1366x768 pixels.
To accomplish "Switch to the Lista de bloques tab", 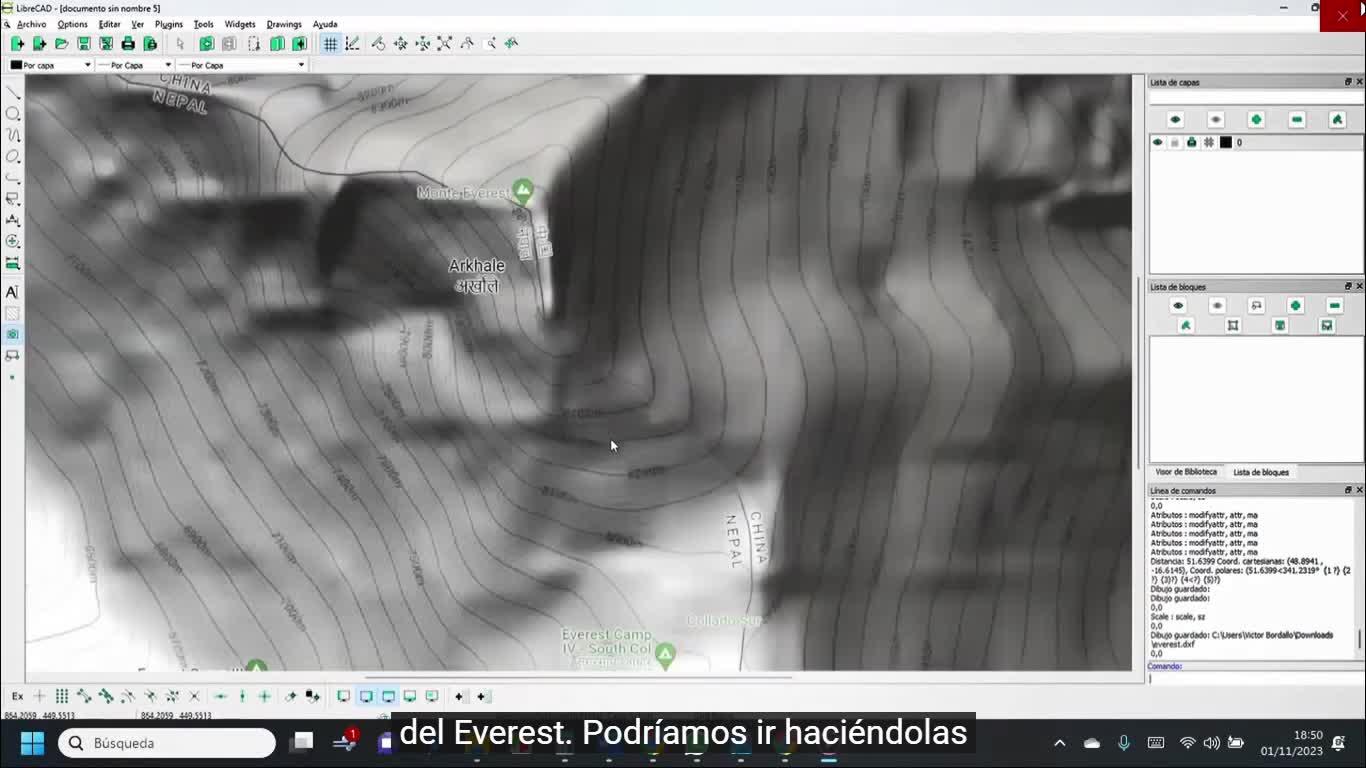I will click(x=1261, y=472).
